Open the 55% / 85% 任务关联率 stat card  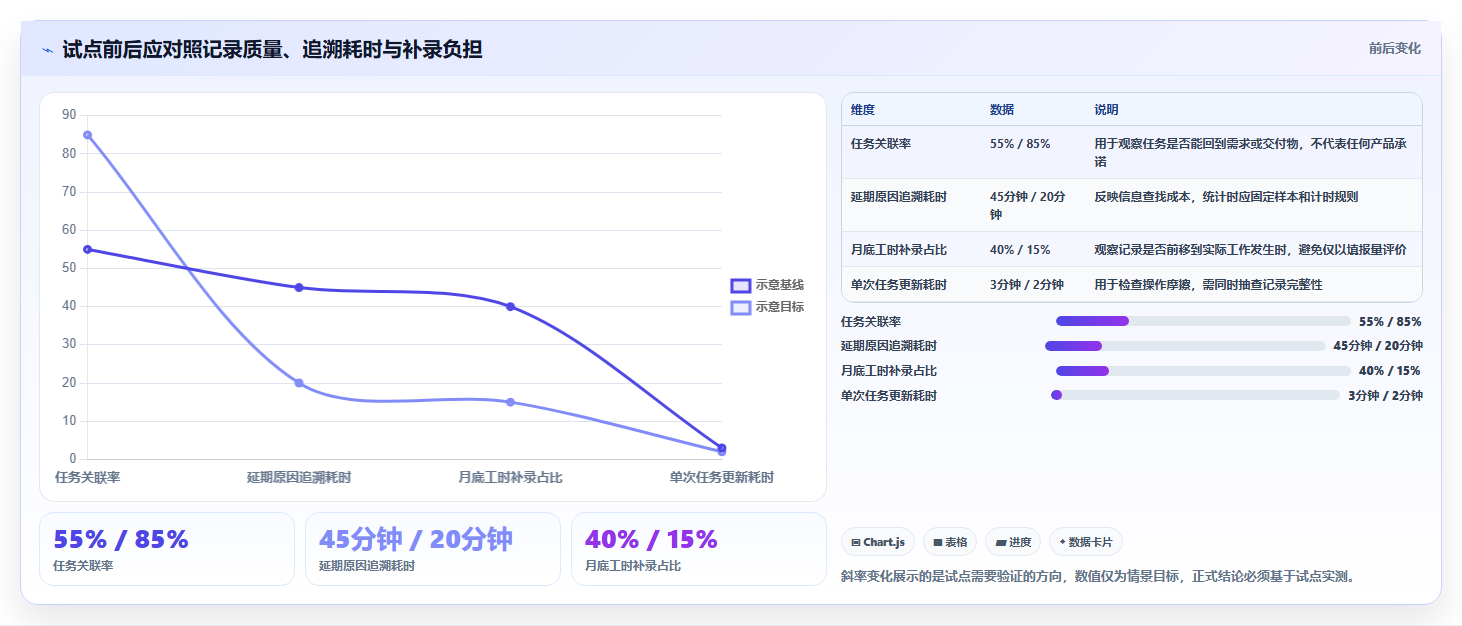tap(167, 549)
